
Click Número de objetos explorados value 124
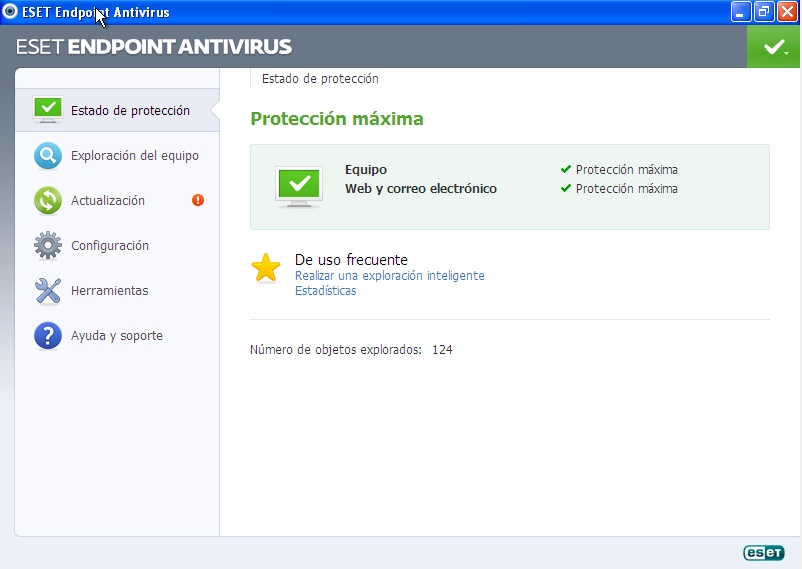(x=442, y=350)
